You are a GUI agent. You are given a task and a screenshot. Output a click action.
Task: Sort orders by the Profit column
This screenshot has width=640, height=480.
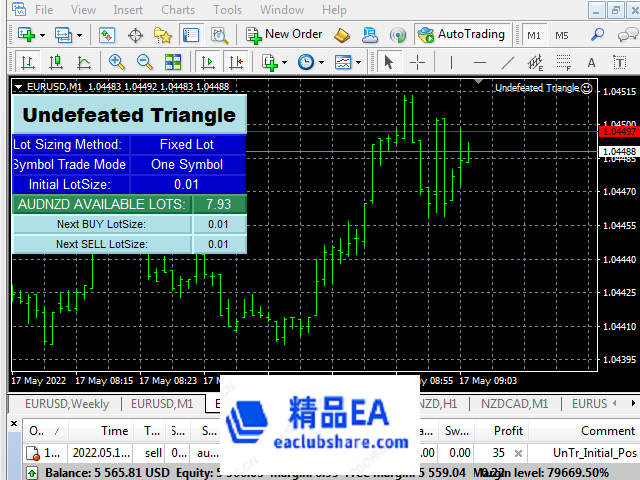pos(503,431)
